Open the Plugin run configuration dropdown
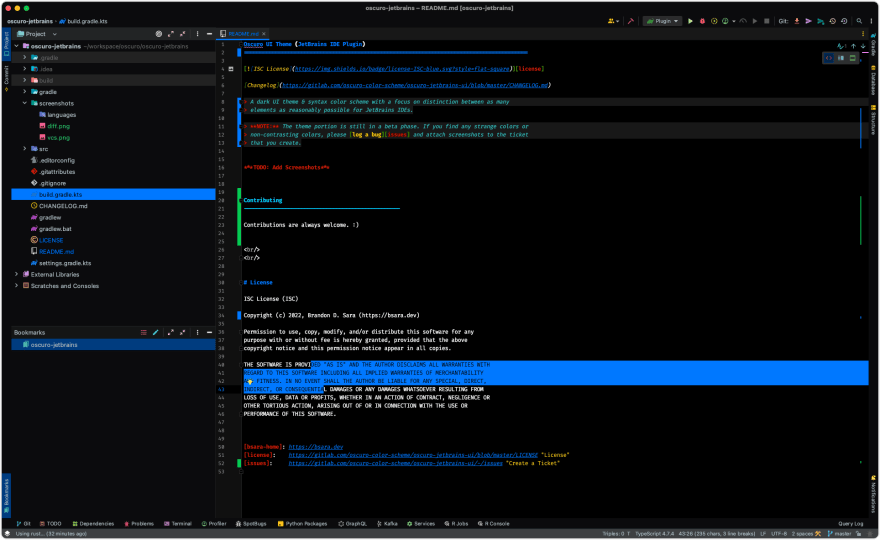The width and height of the screenshot is (880, 540). click(662, 21)
